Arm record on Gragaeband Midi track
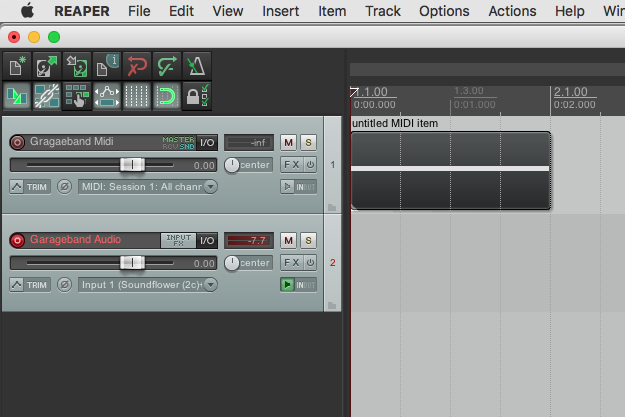Viewport: 625px width, 417px height. tap(17, 142)
